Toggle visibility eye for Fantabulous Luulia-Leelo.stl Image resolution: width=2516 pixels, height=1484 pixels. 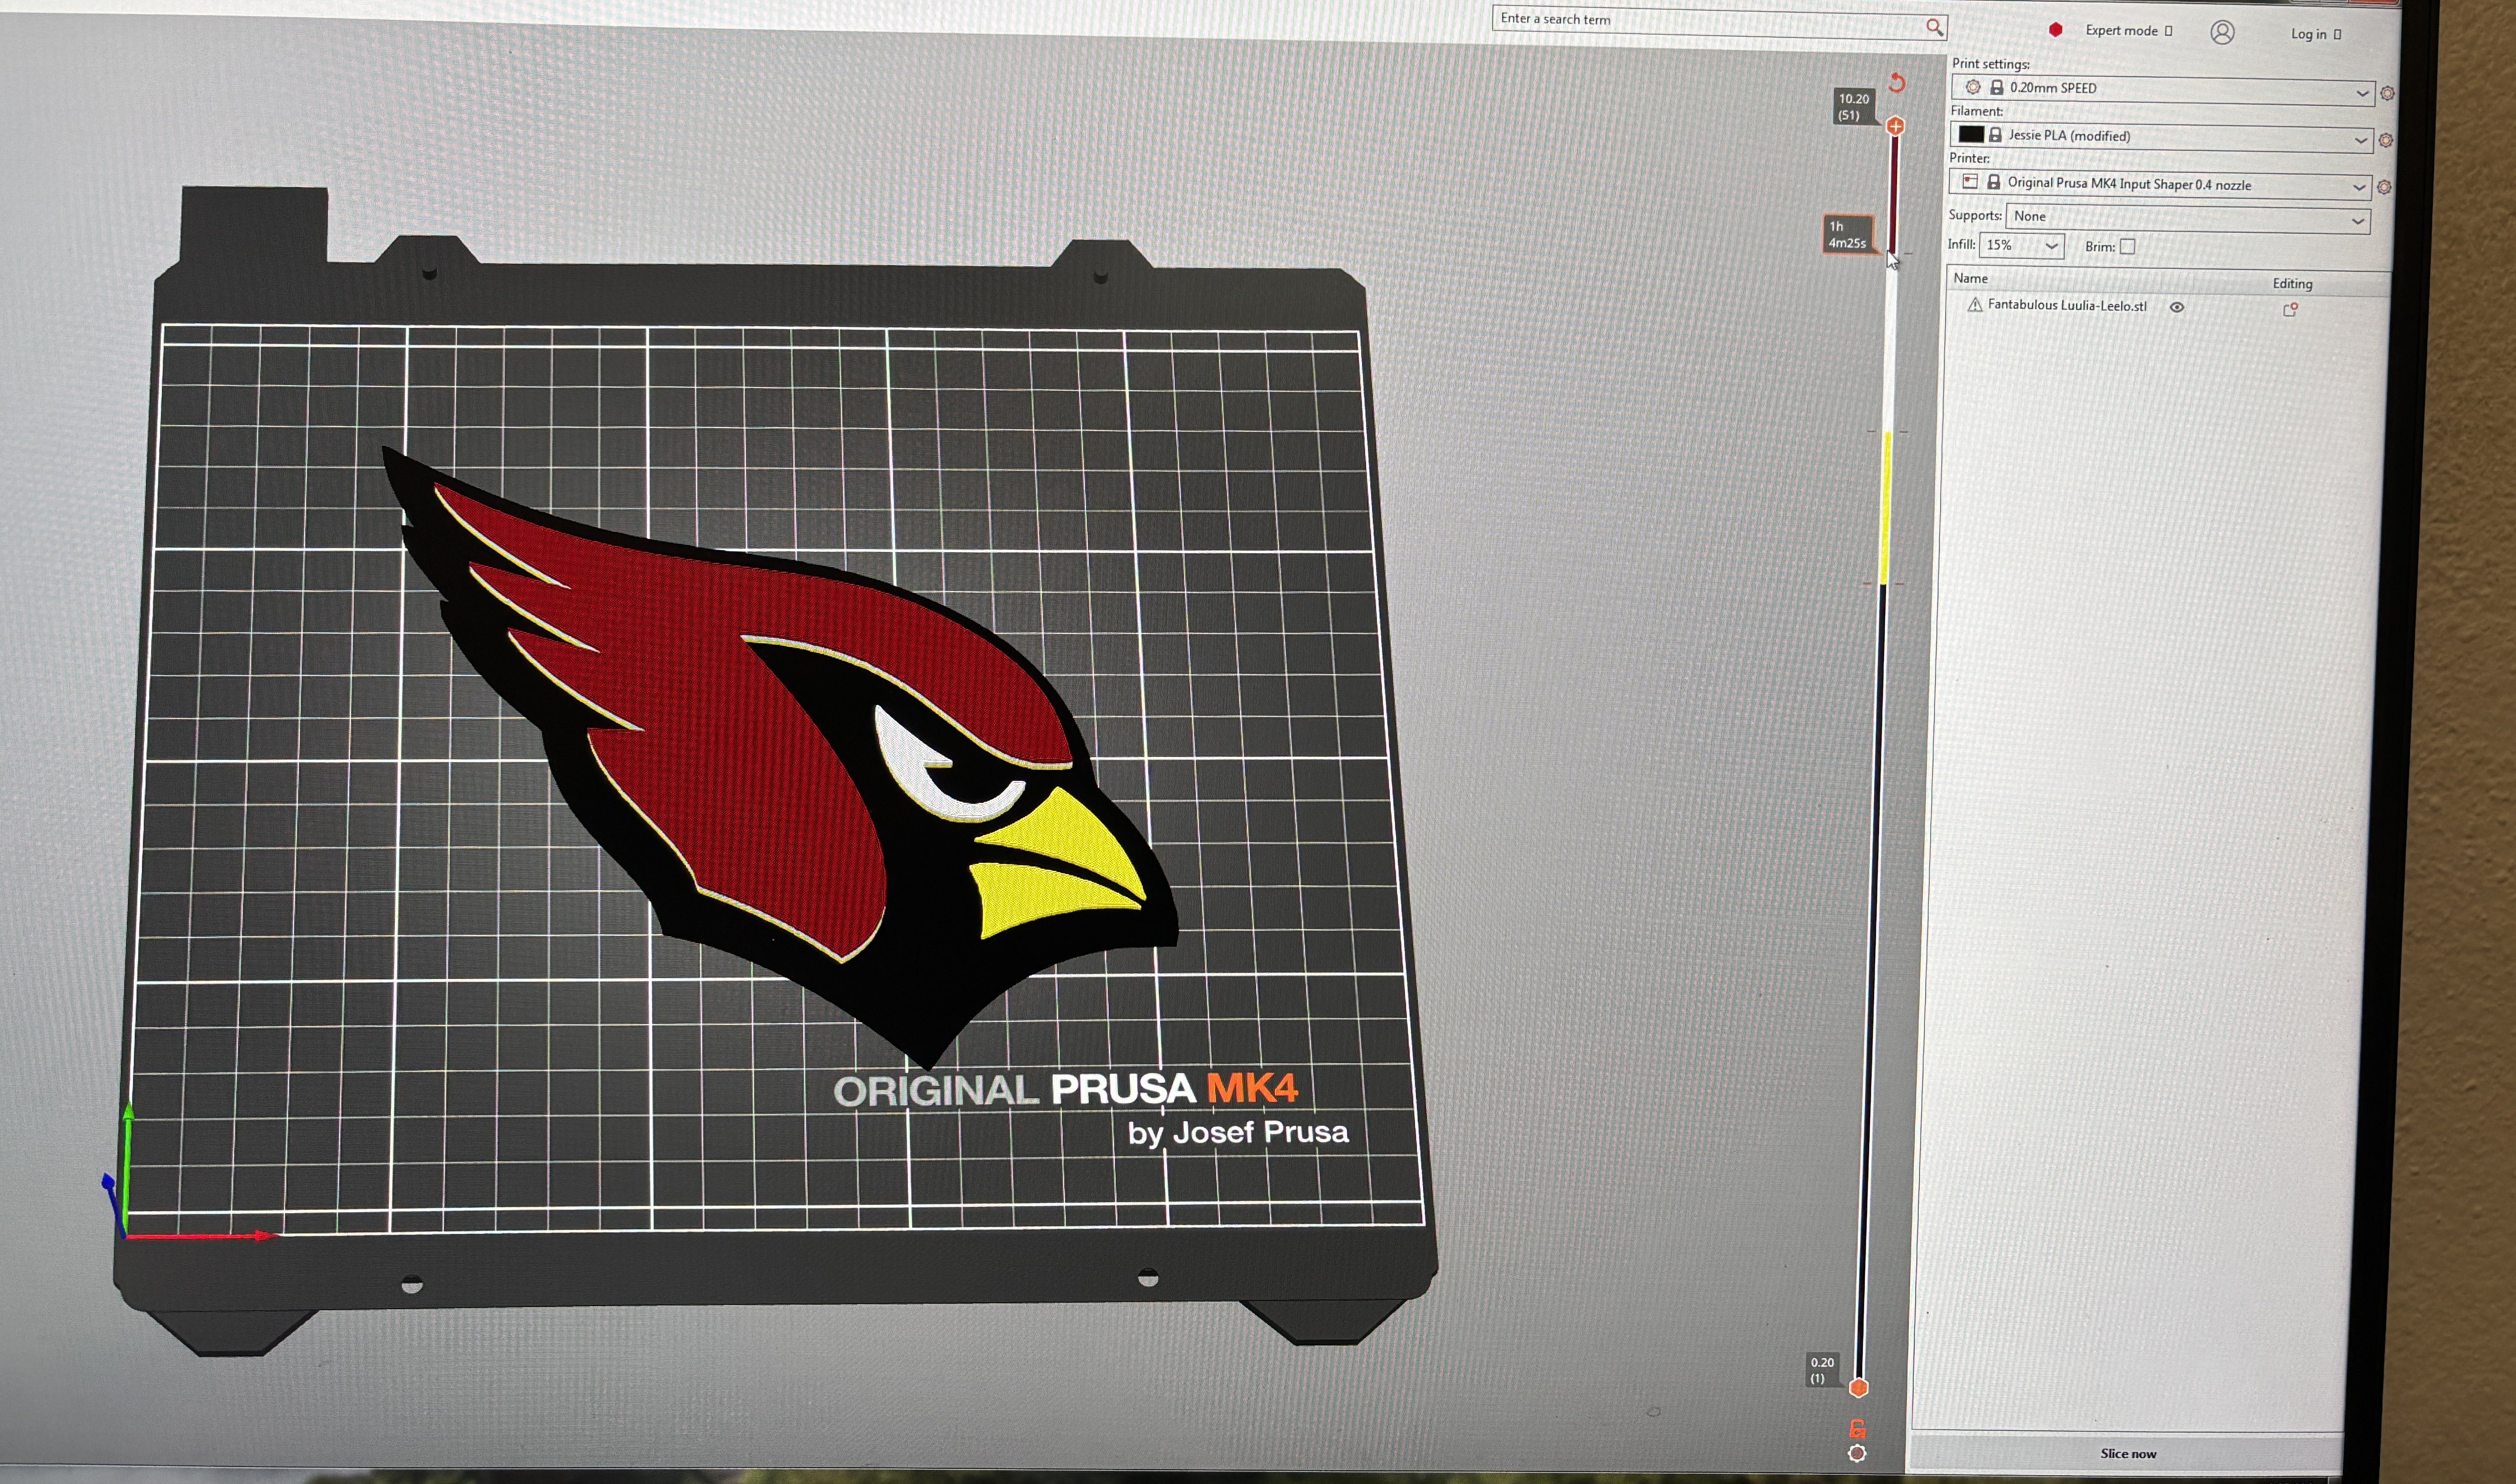click(x=2176, y=307)
